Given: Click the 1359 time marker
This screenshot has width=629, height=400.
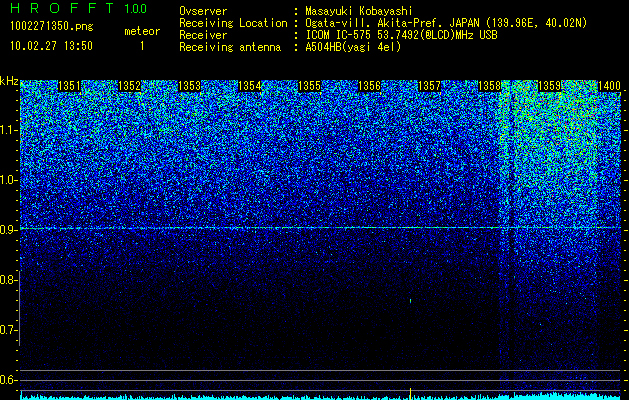Looking at the screenshot, I should (550, 86).
